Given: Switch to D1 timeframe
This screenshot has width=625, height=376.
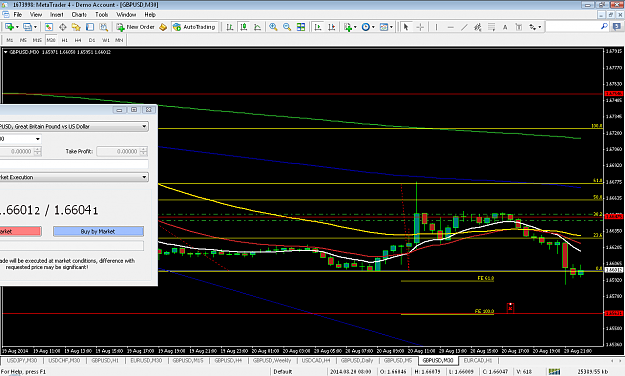Looking at the screenshot, I should click(92, 40).
